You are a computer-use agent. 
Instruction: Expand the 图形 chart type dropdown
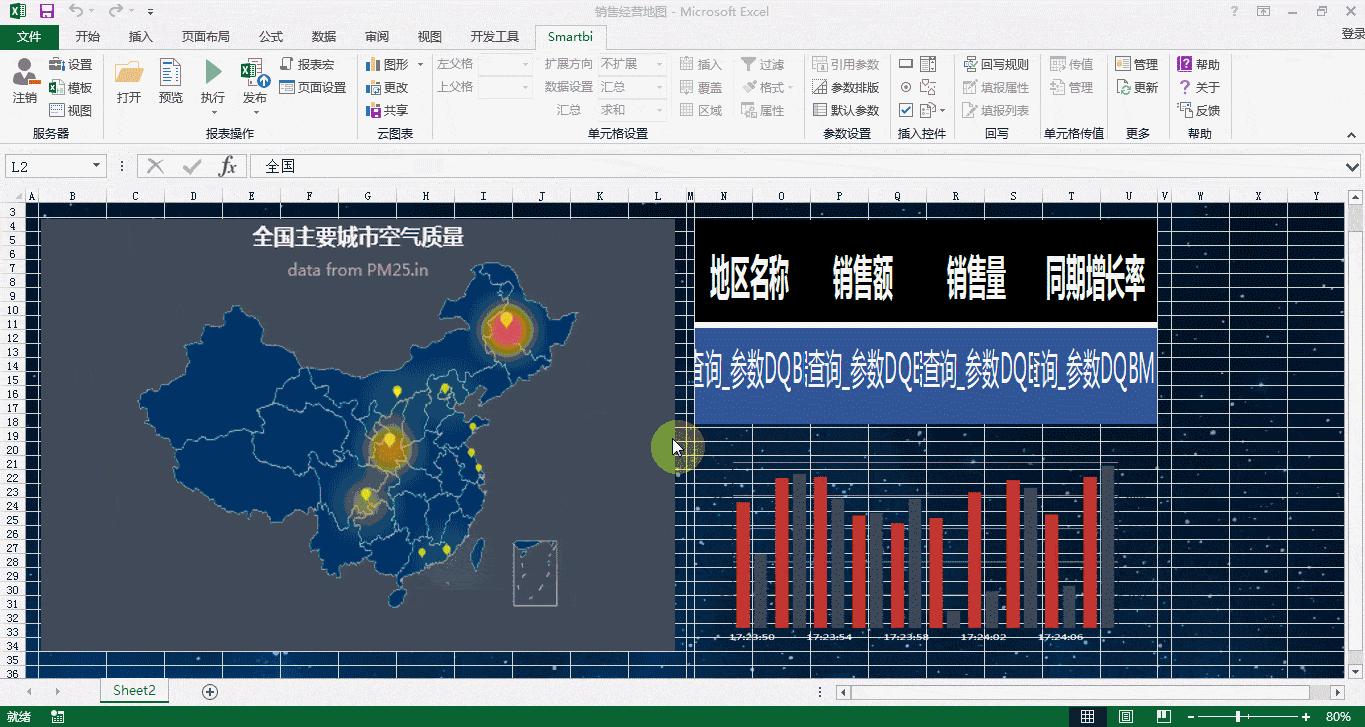[x=419, y=64]
